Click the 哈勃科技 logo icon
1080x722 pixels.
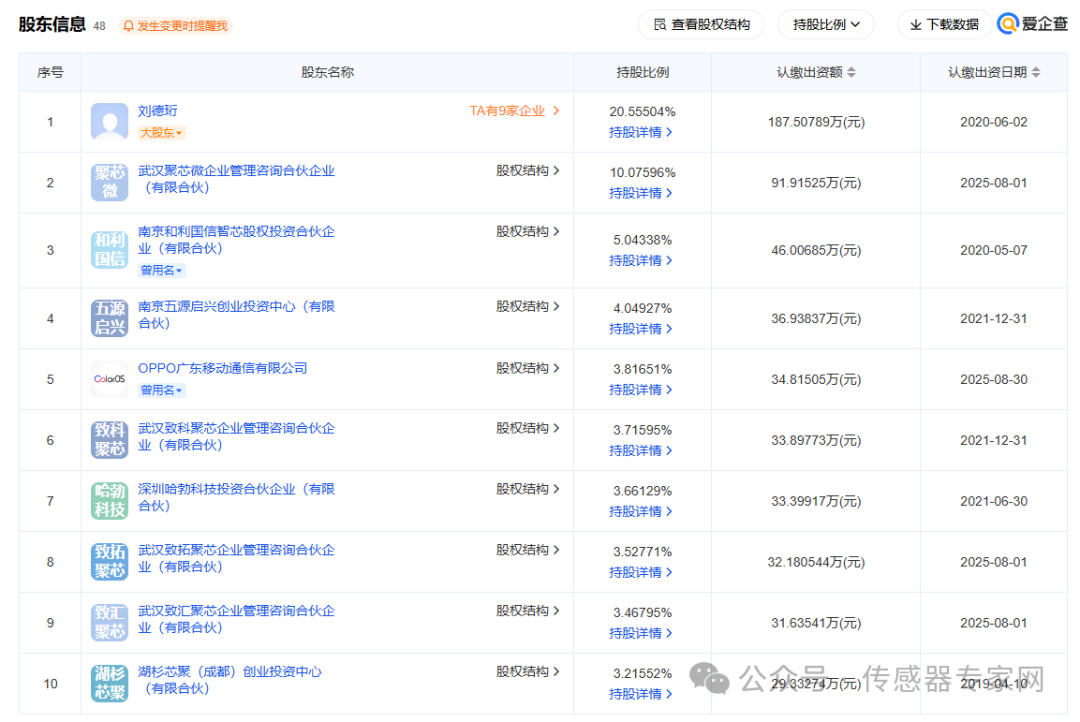tap(109, 501)
